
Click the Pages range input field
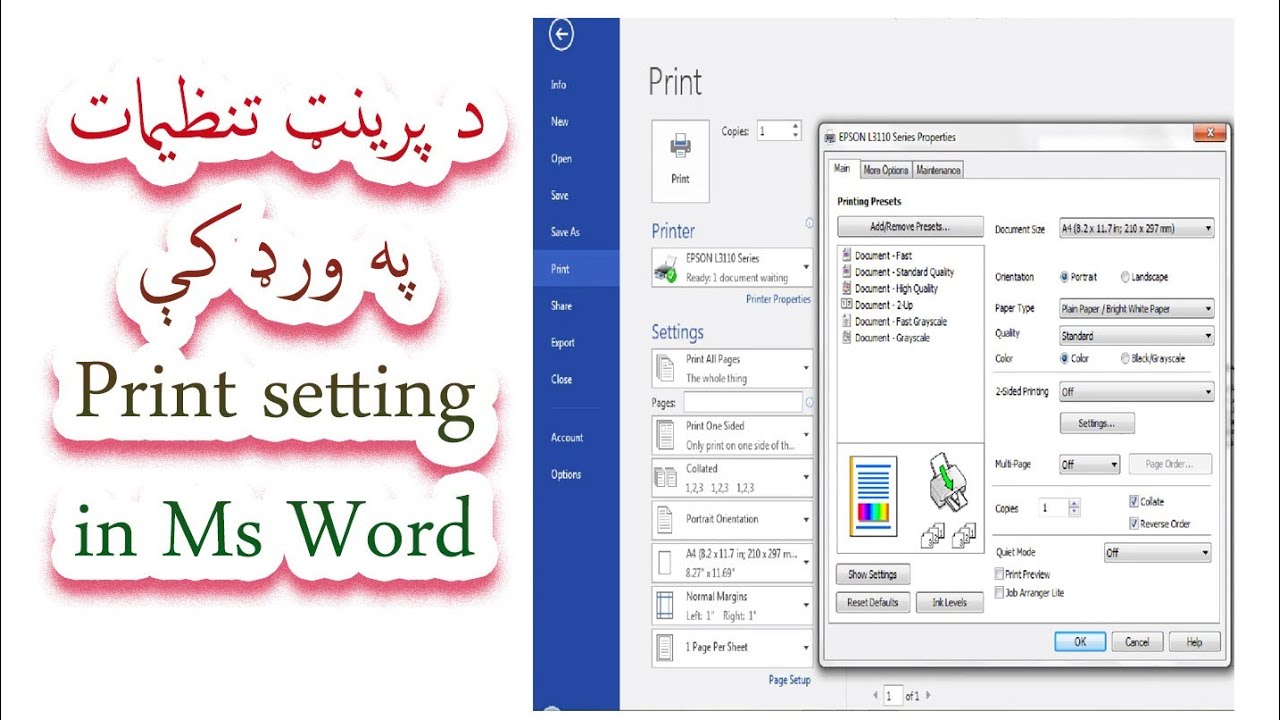coord(742,402)
